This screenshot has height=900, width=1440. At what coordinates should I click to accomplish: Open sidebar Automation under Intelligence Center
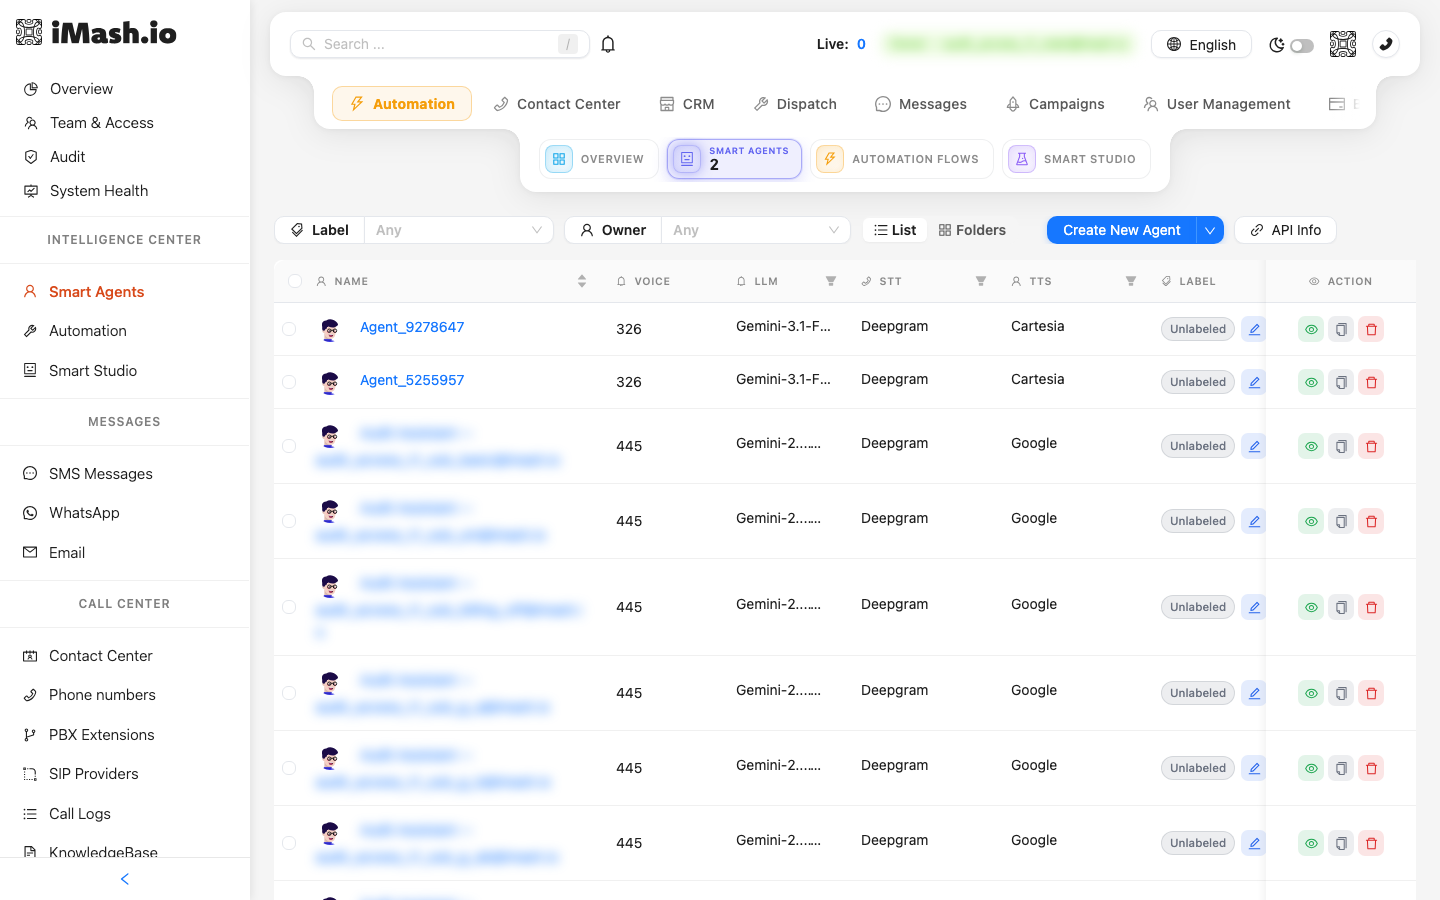[x=75, y=331]
